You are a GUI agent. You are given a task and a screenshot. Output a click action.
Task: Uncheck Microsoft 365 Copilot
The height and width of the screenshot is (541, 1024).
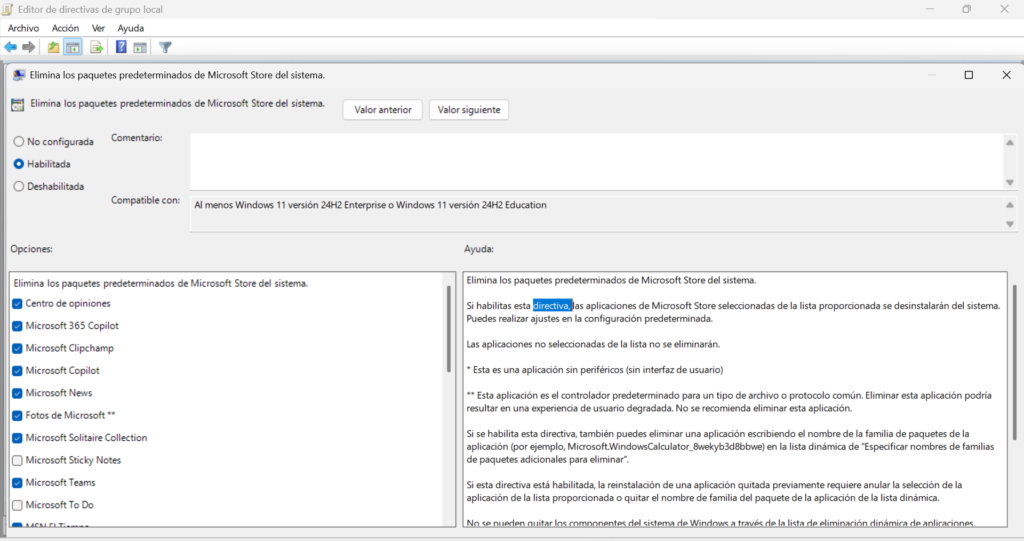[18, 326]
